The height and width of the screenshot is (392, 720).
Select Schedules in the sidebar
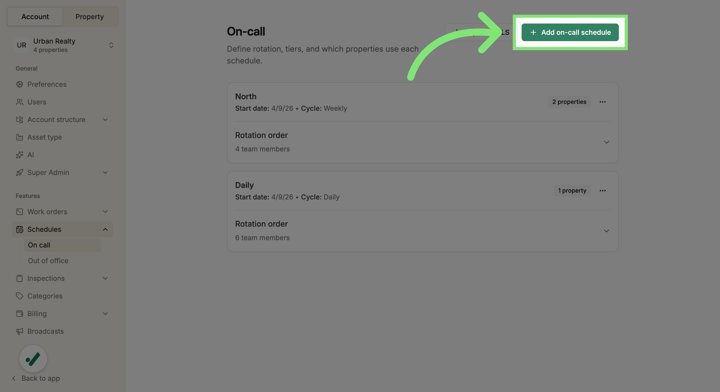point(62,229)
